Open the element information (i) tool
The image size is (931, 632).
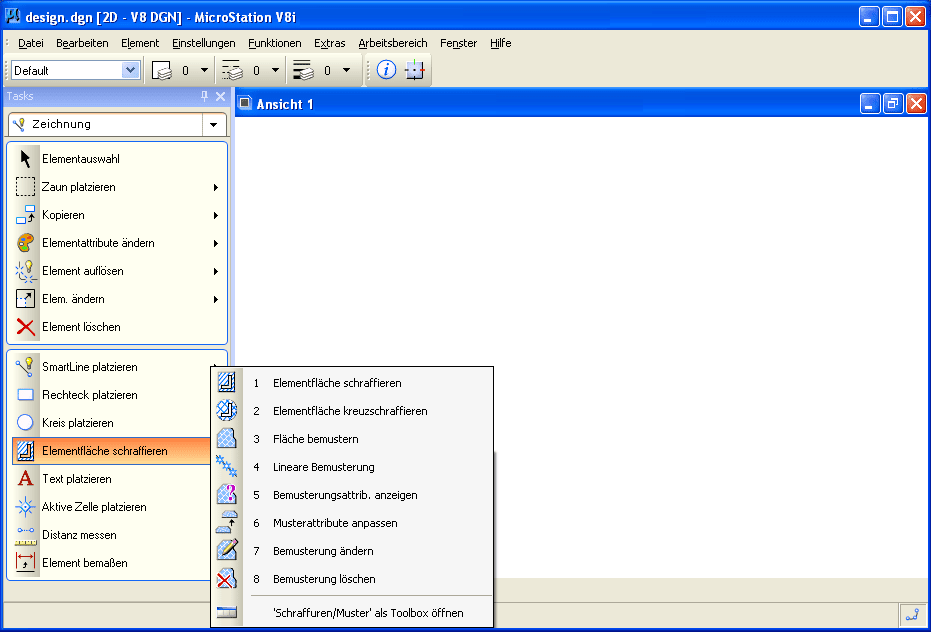pyautogui.click(x=386, y=70)
